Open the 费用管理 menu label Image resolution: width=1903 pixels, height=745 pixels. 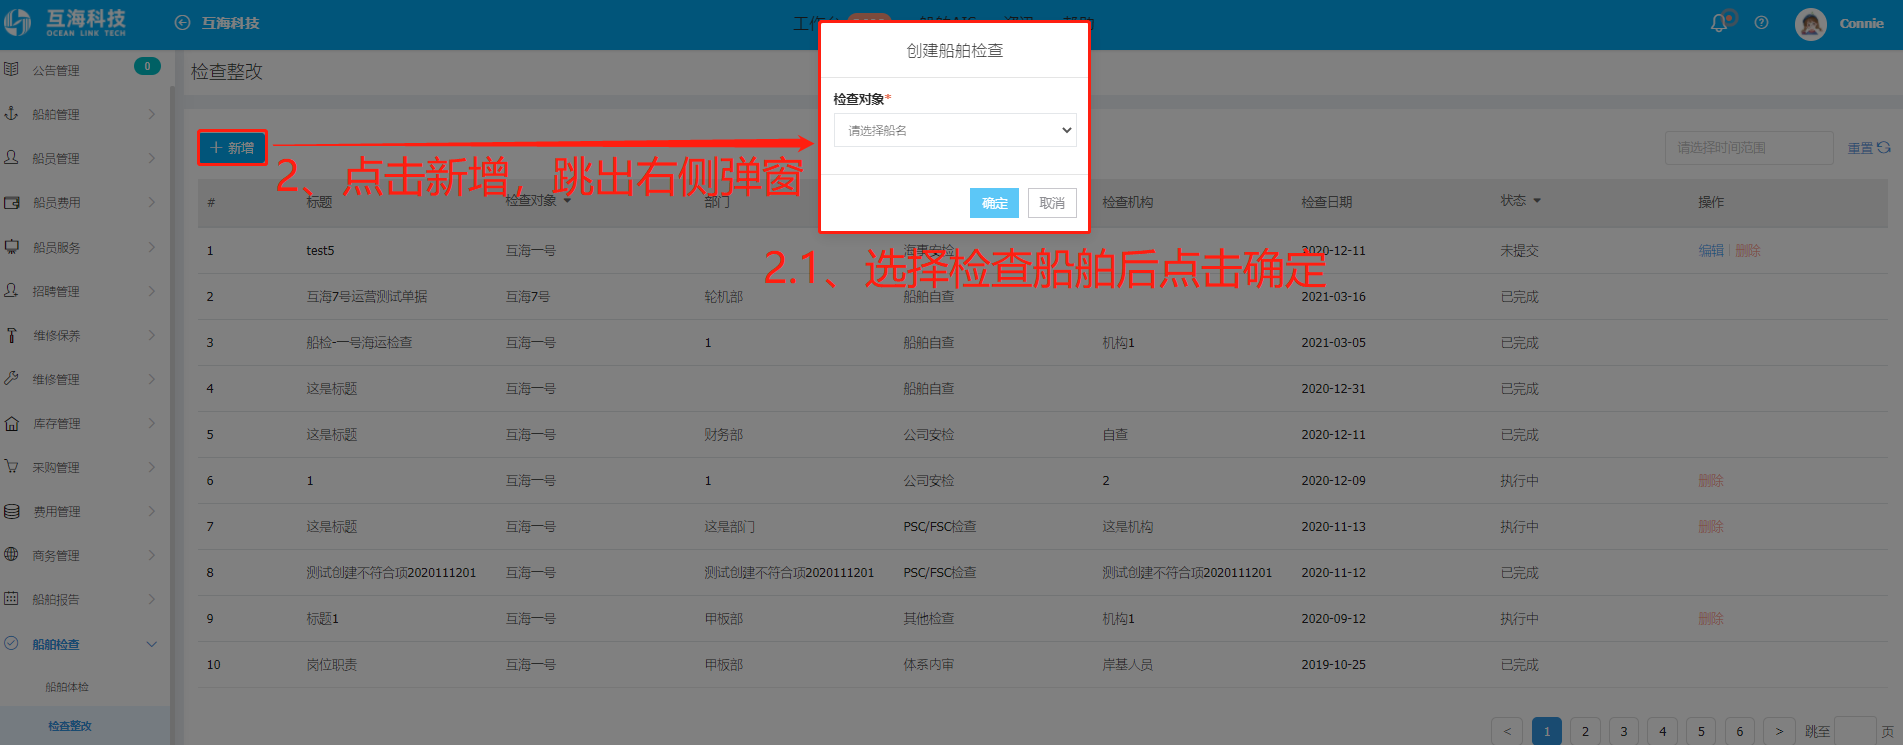[x=56, y=511]
